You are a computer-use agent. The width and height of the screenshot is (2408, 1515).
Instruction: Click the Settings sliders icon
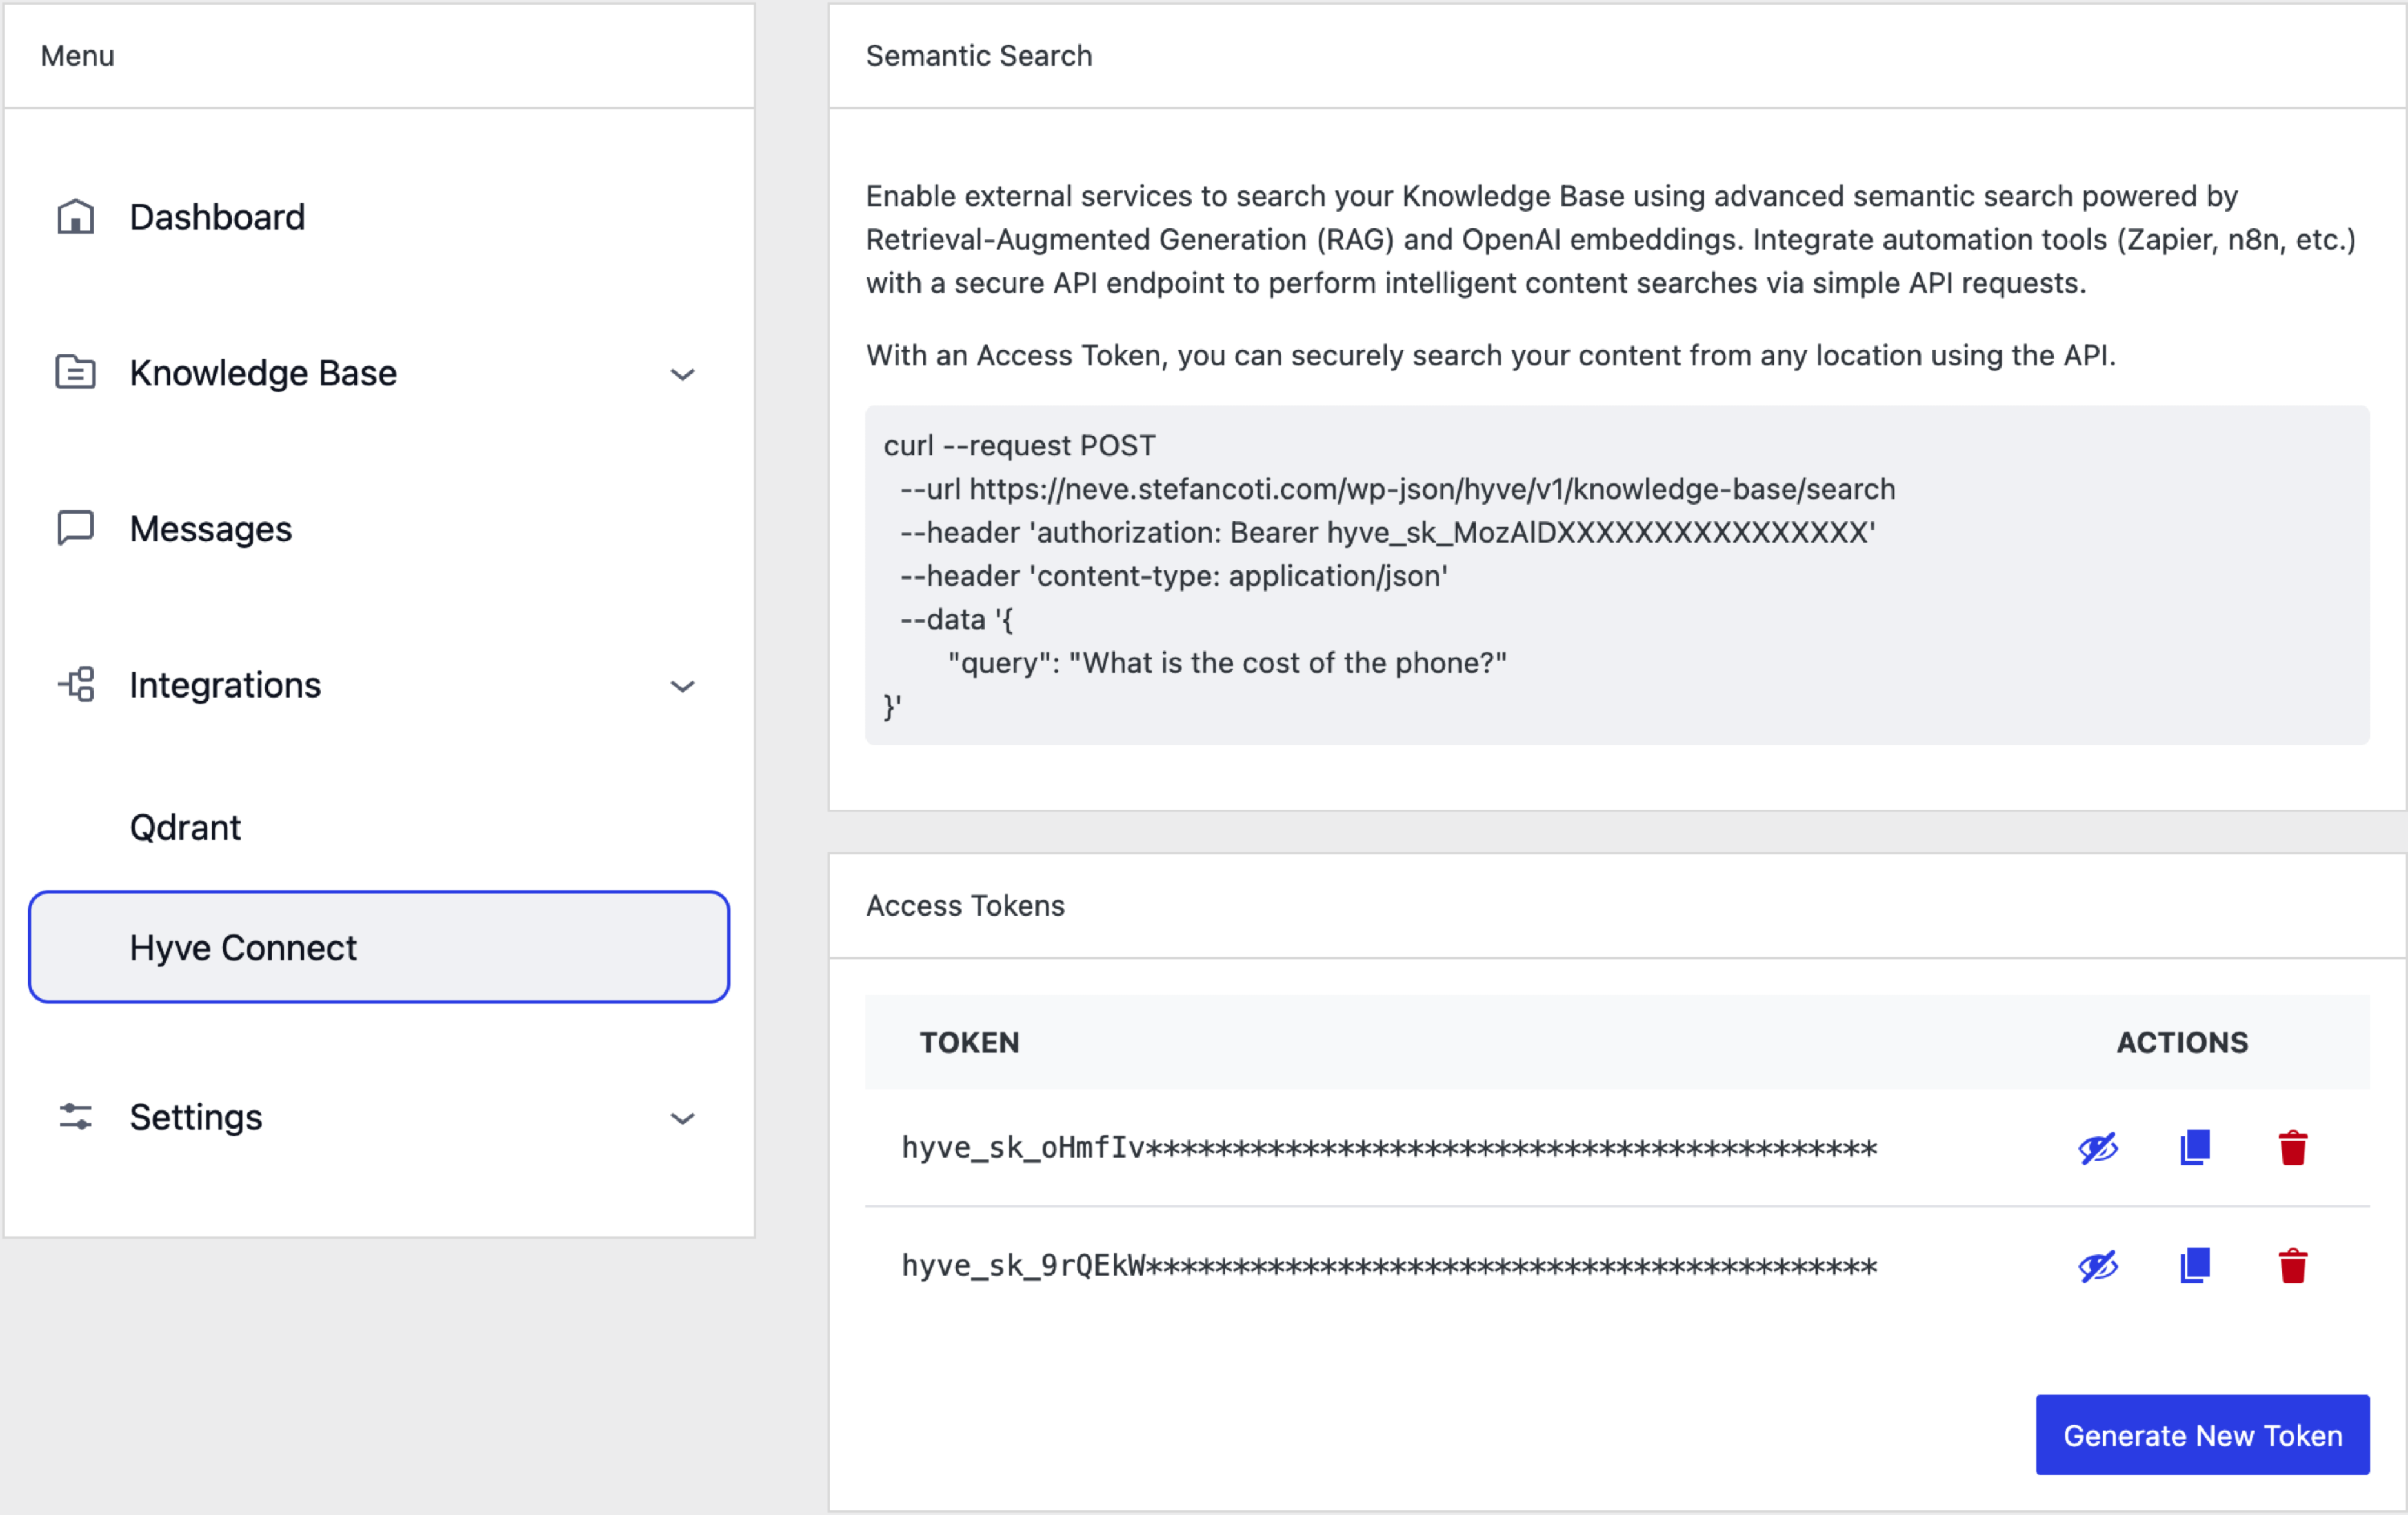[x=76, y=1117]
